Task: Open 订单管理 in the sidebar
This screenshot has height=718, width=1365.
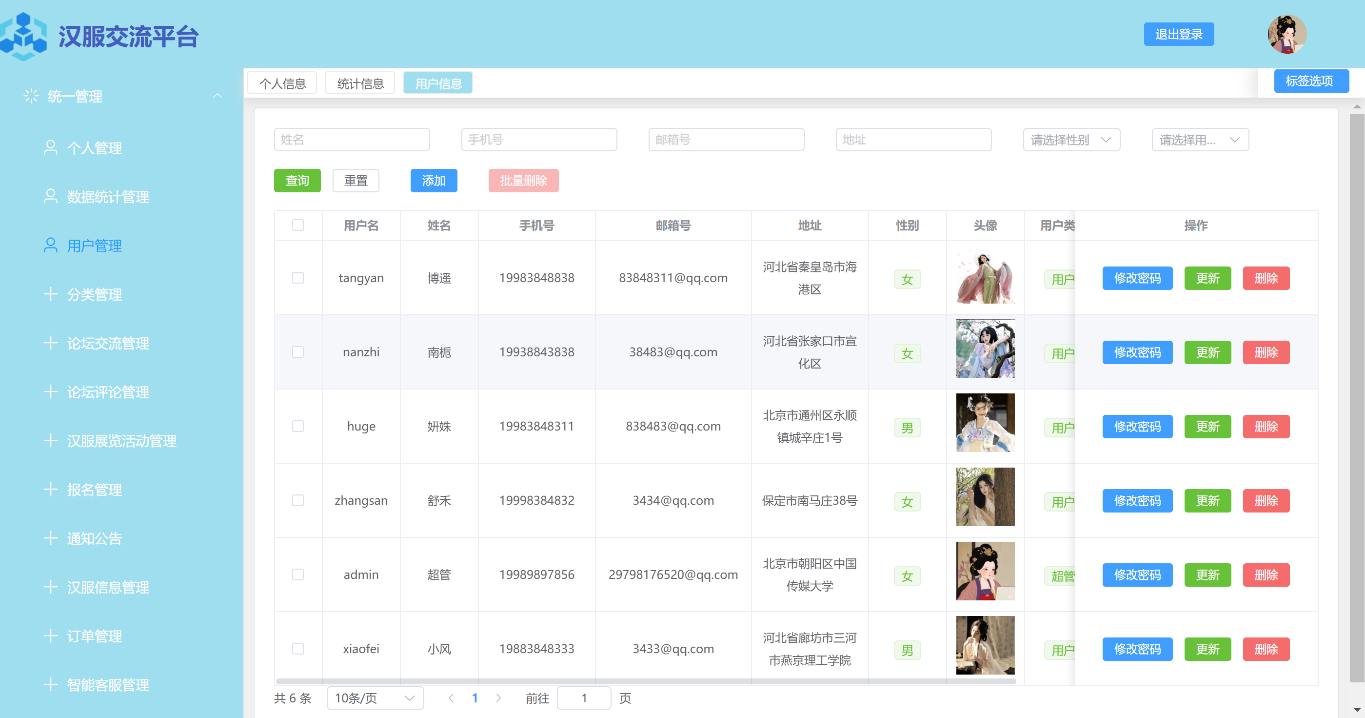Action: [94, 636]
